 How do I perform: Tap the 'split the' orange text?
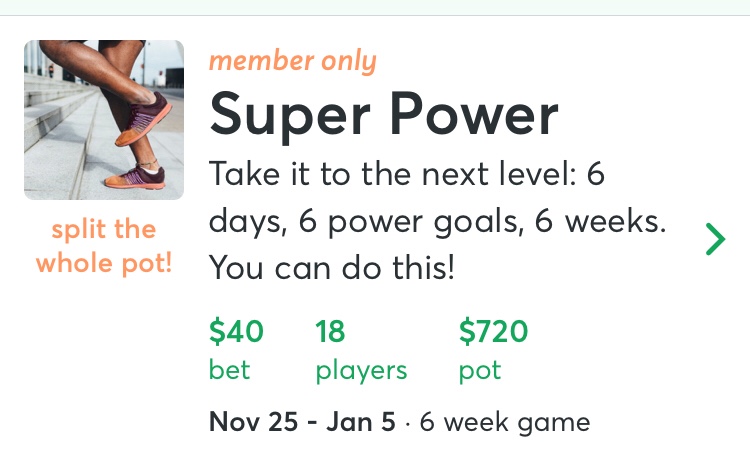[104, 230]
